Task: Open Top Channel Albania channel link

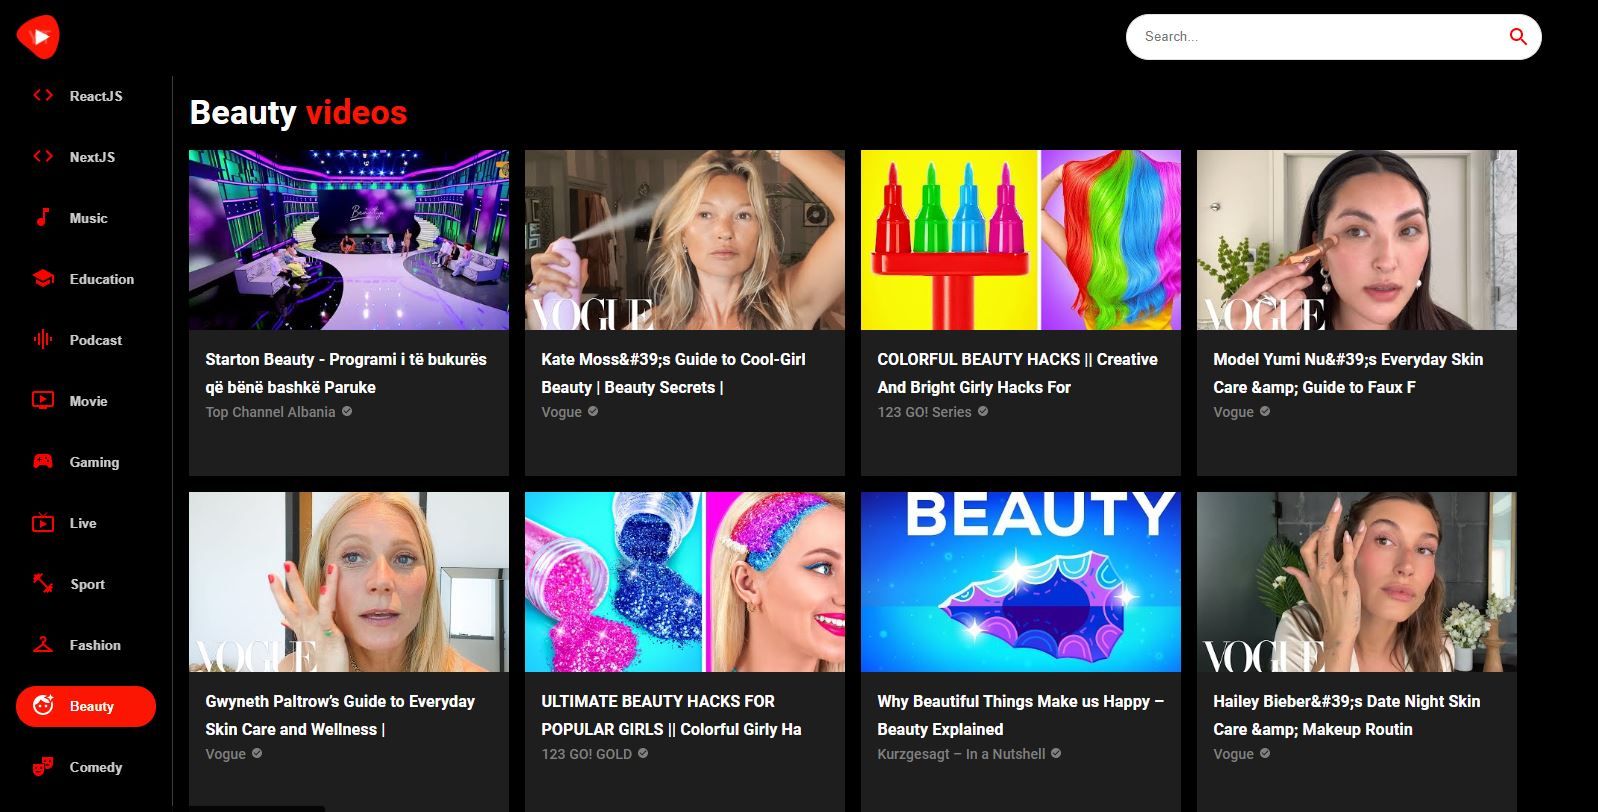Action: point(270,412)
